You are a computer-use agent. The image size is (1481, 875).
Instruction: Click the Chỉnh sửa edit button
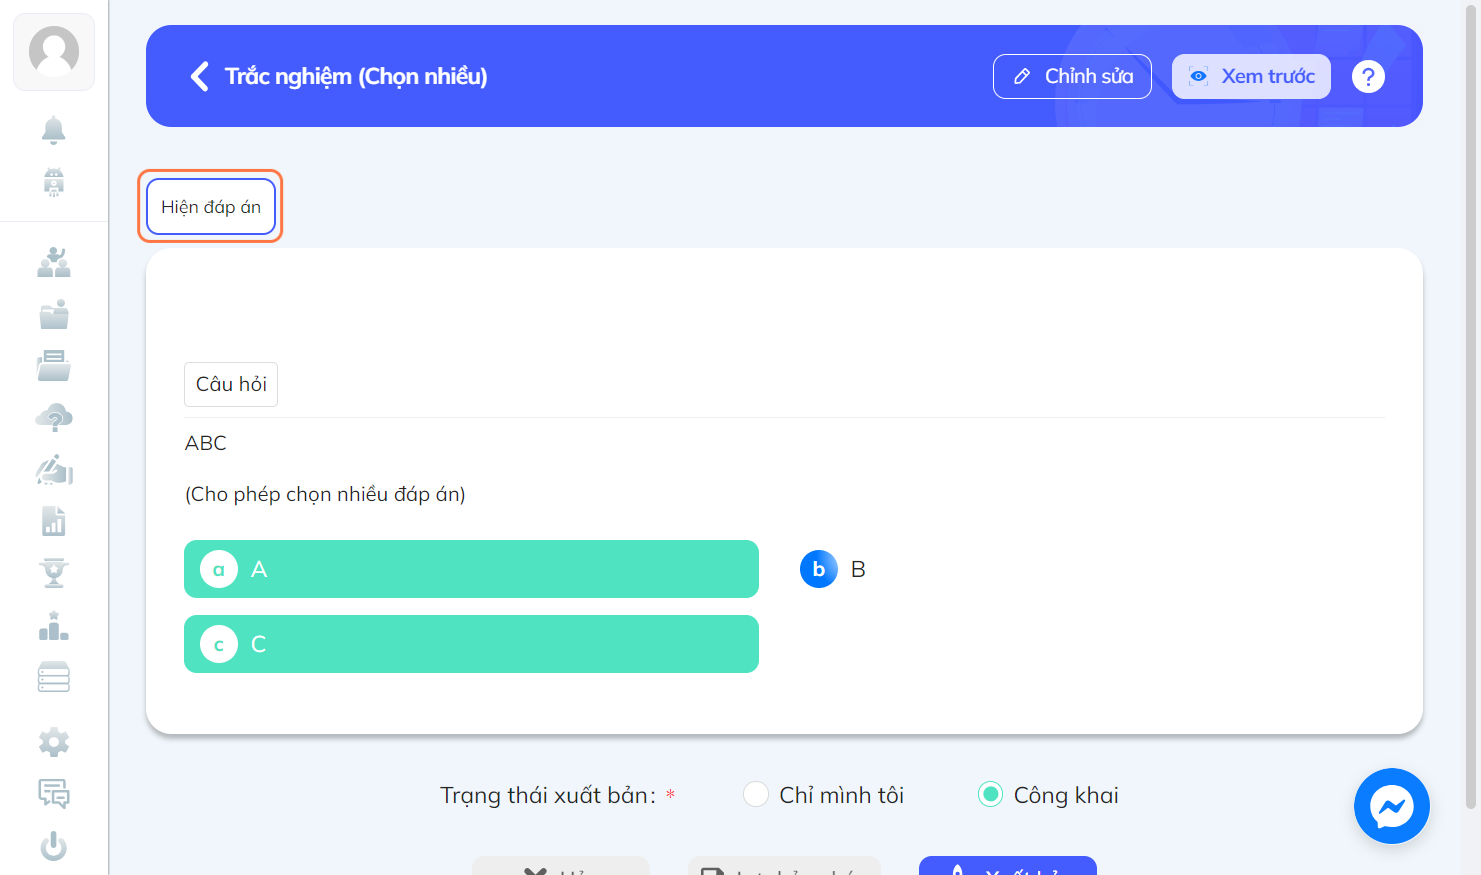[1072, 76]
